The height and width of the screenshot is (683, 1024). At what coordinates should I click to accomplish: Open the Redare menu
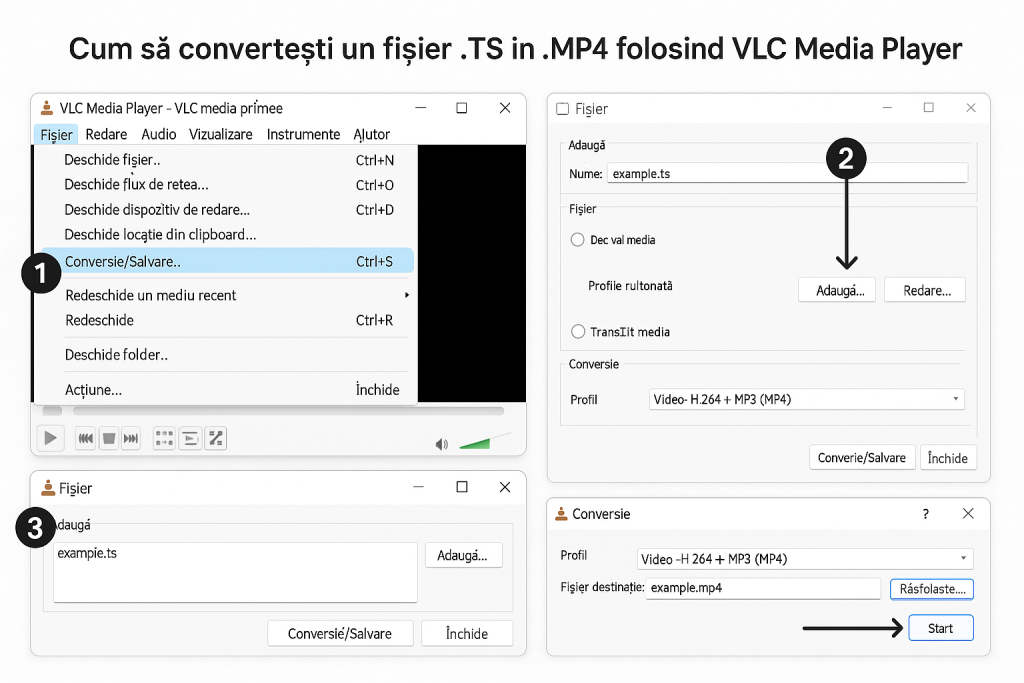point(106,135)
